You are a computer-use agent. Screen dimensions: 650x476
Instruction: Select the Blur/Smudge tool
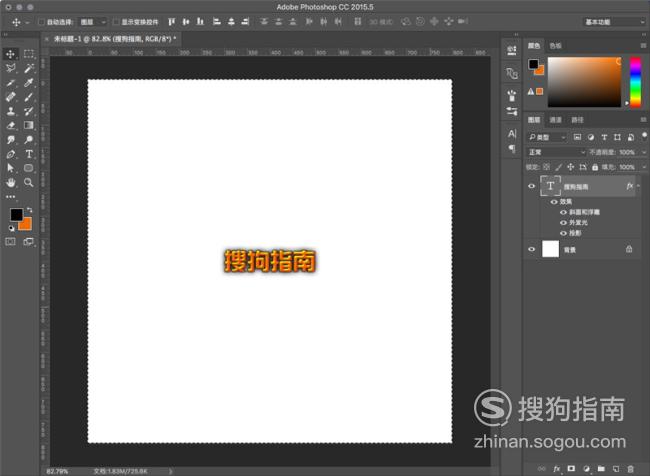pos(11,140)
